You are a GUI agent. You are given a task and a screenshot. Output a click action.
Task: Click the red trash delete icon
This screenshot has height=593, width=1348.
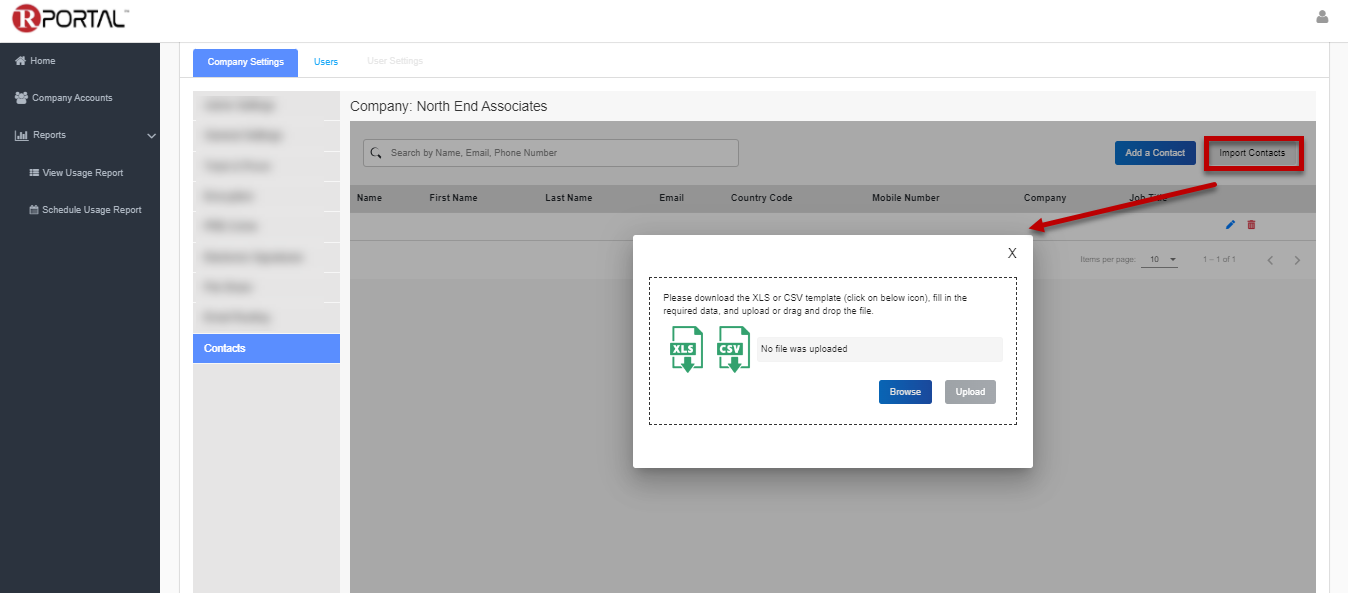[1251, 225]
